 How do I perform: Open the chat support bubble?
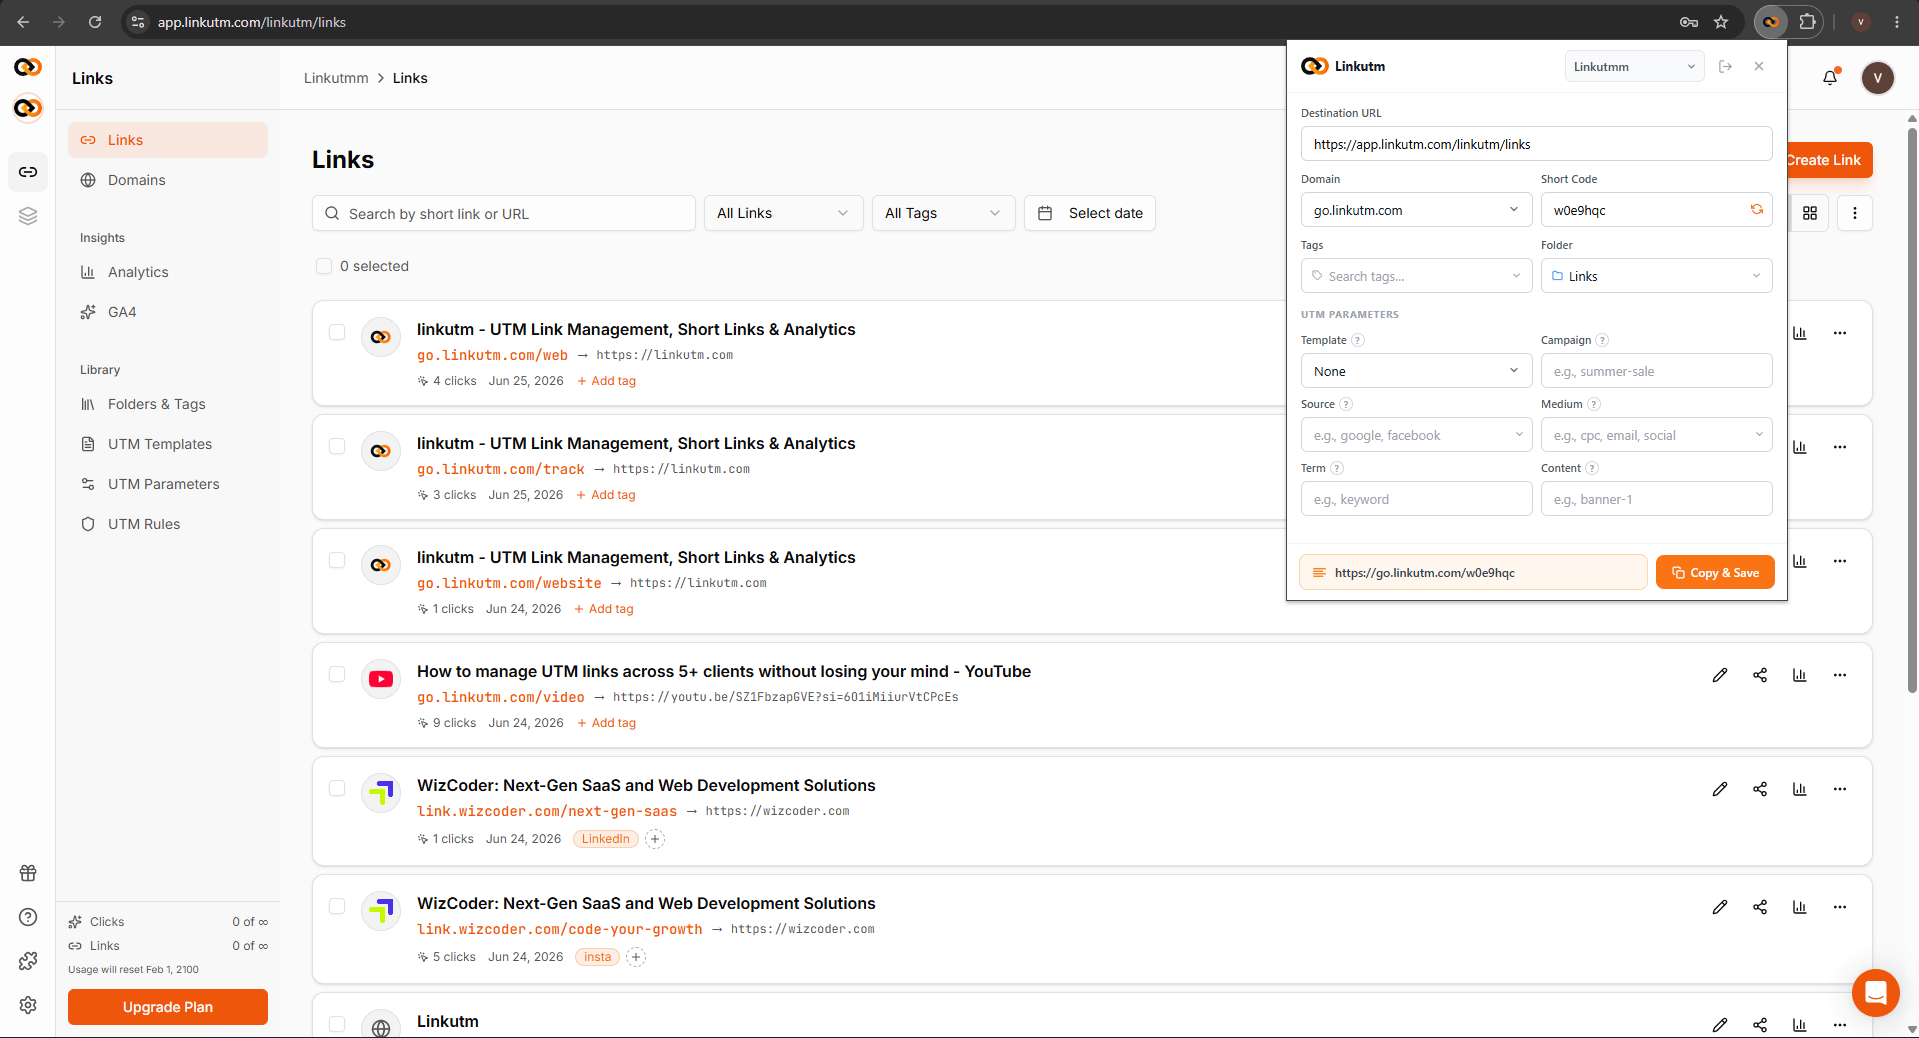[x=1876, y=993]
